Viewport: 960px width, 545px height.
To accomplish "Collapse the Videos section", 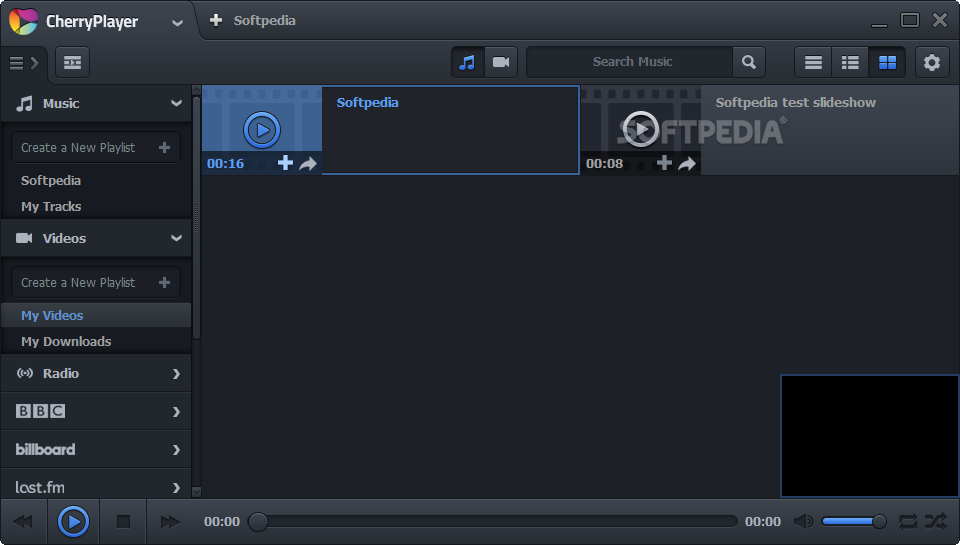I will 176,238.
